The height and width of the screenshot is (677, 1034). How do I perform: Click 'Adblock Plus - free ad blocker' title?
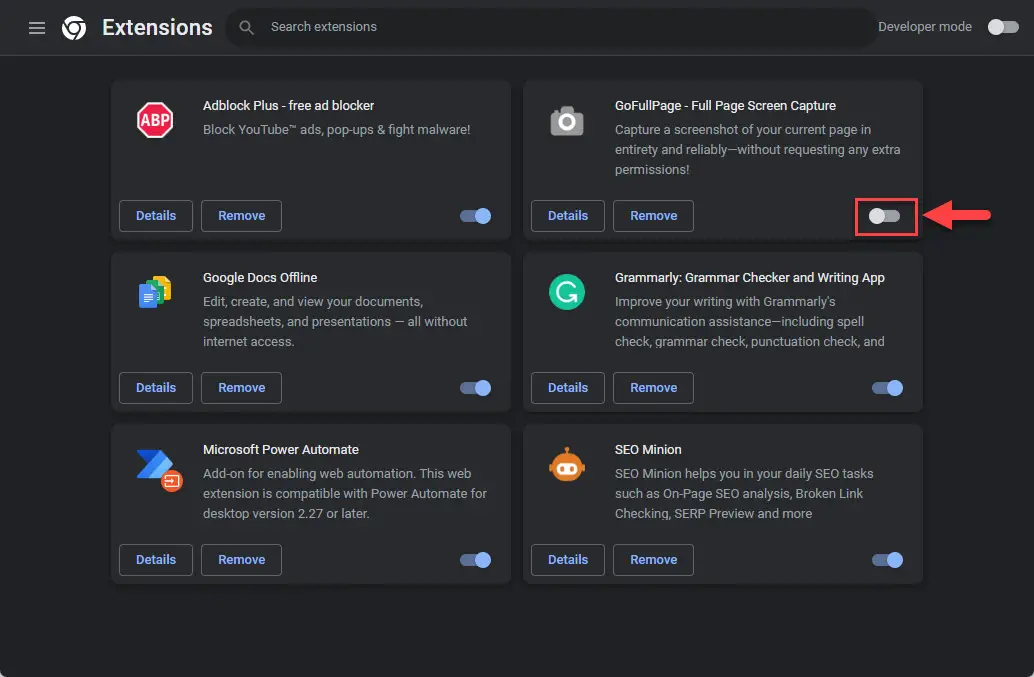288,105
